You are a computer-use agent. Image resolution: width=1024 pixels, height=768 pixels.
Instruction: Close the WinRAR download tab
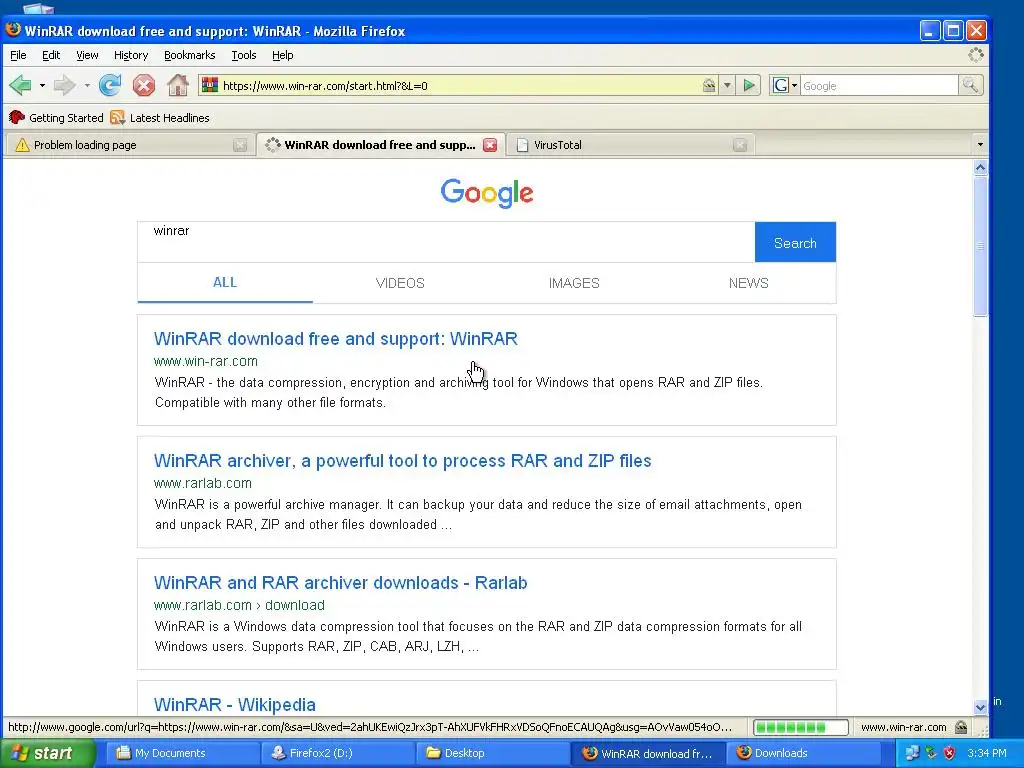click(490, 145)
